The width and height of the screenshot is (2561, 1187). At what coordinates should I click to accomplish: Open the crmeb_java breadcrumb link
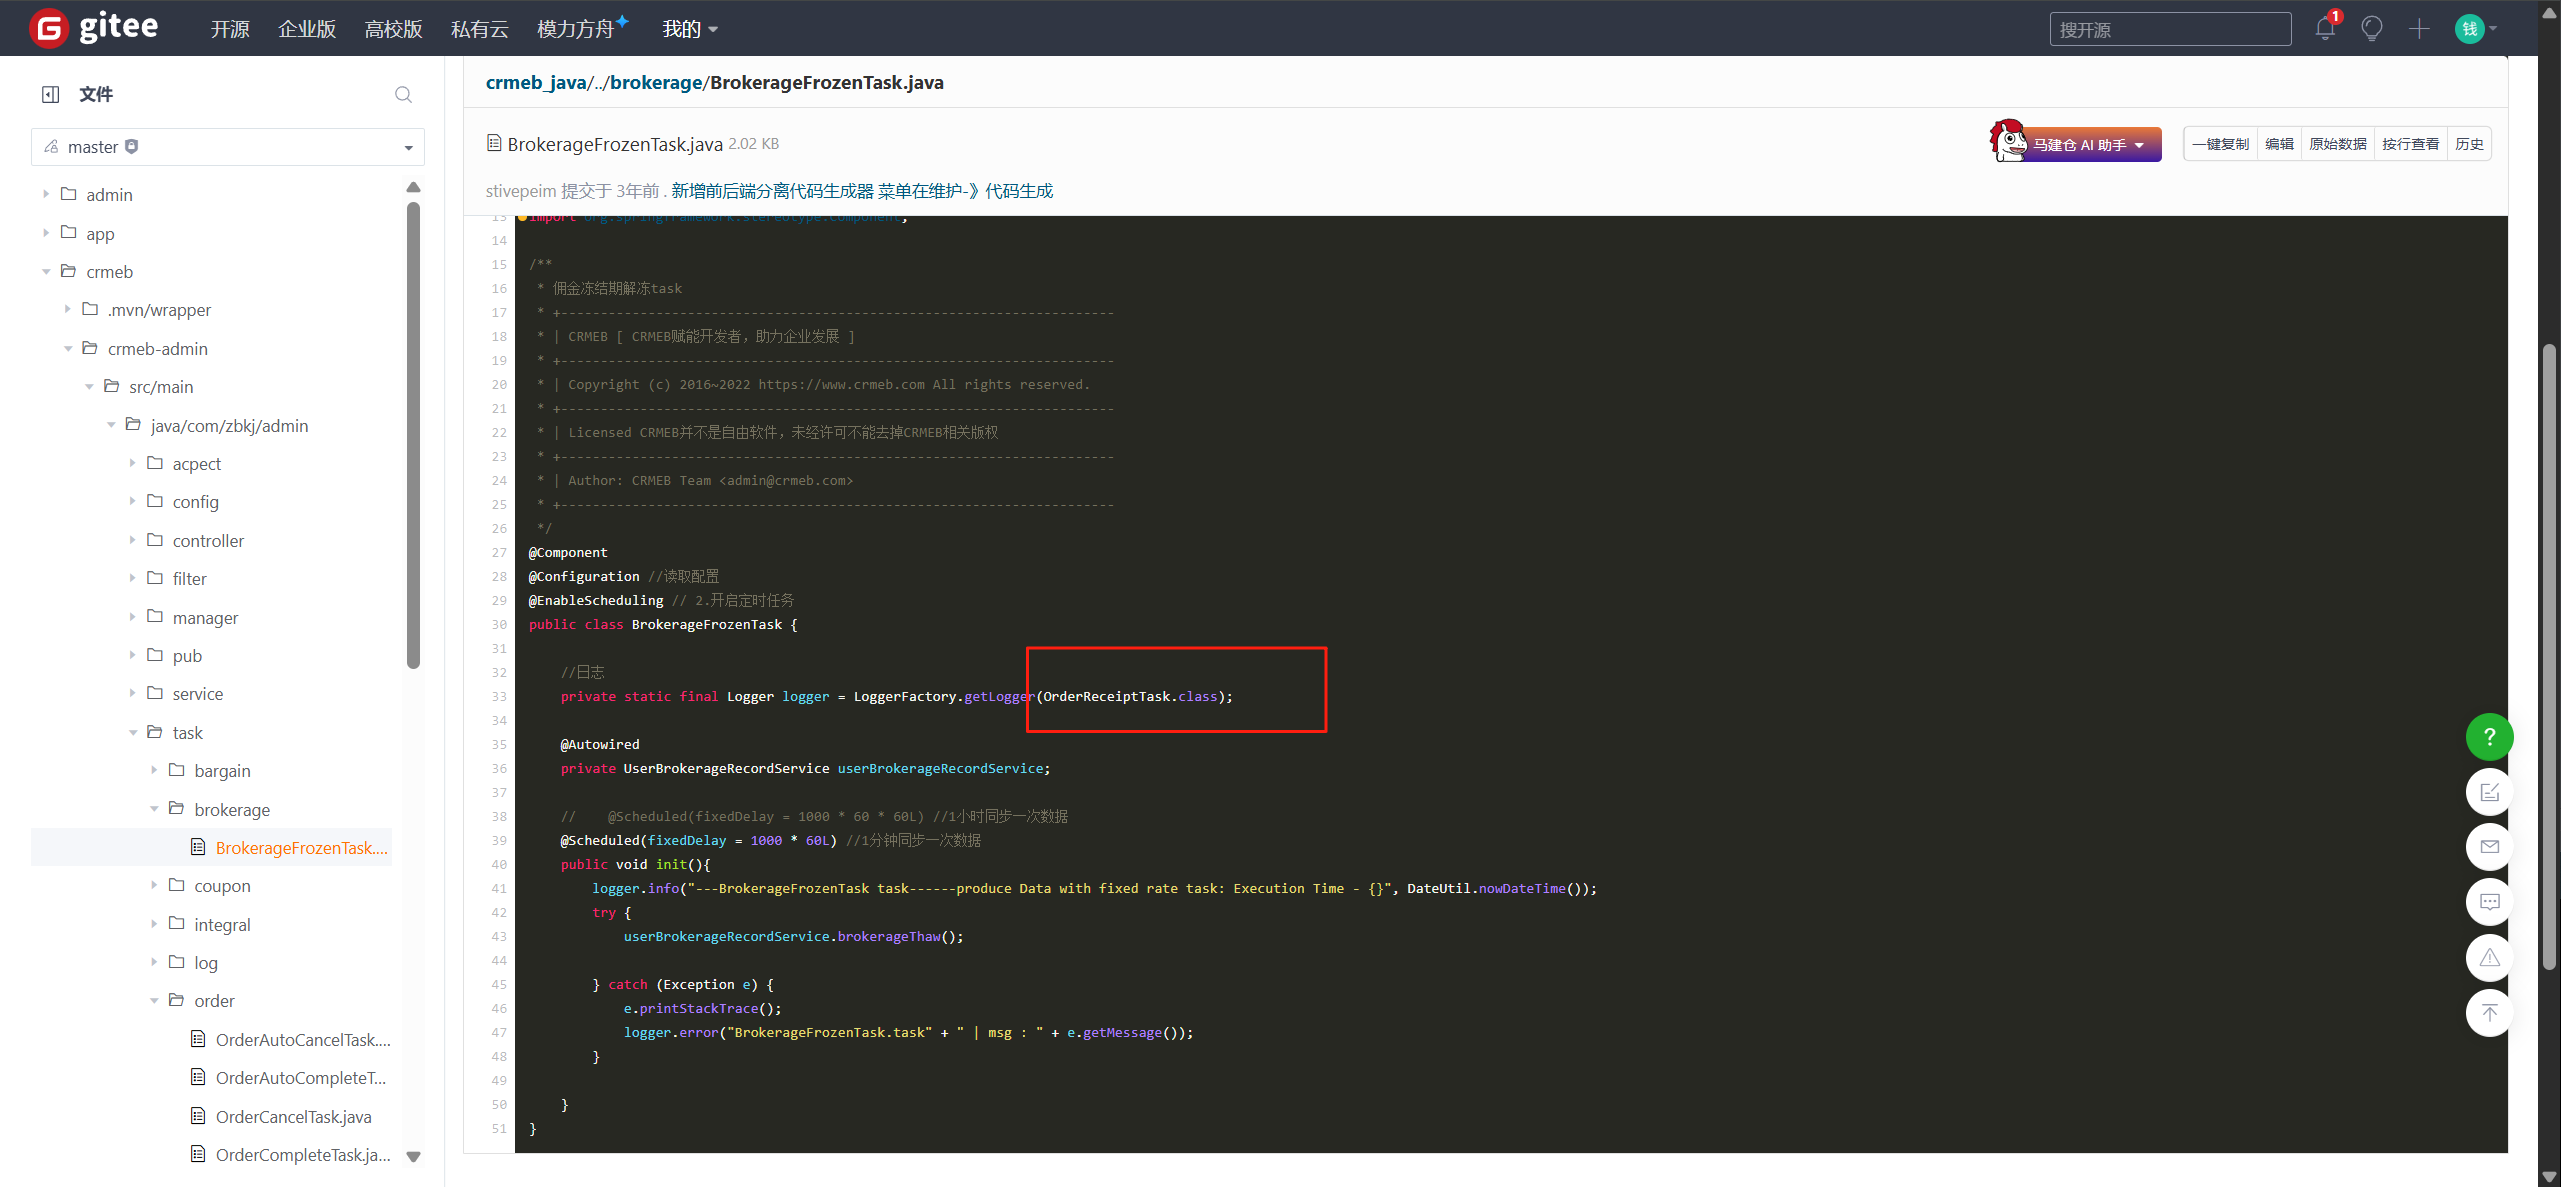[536, 83]
